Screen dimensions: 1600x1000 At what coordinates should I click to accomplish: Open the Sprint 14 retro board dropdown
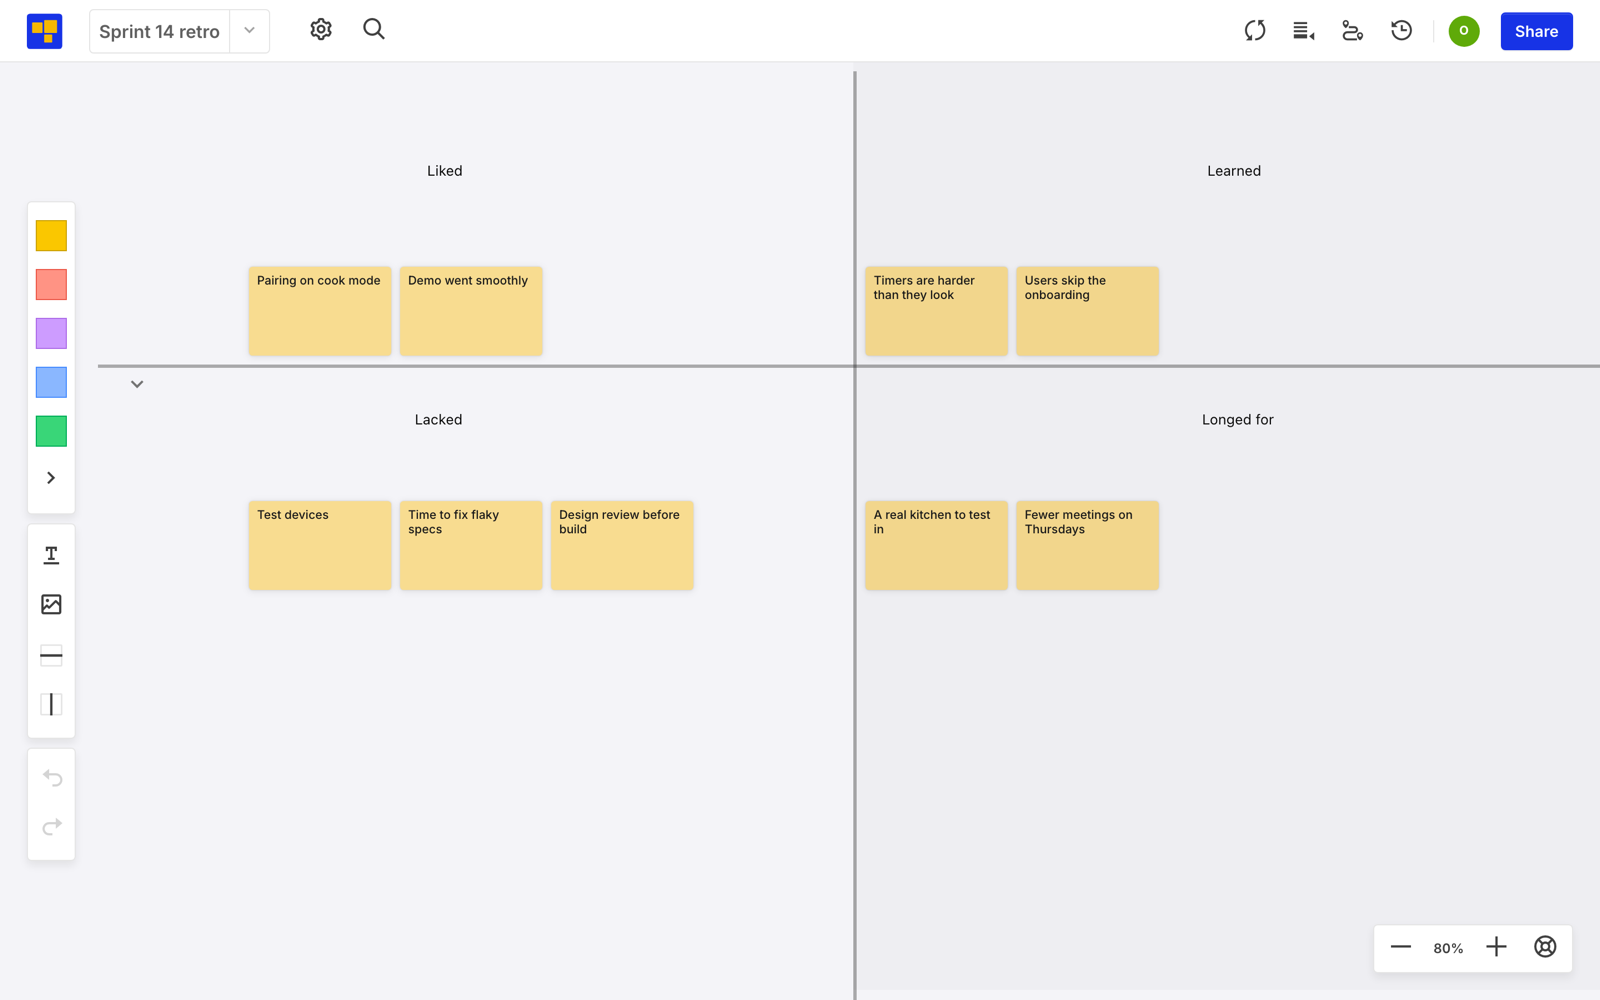(x=250, y=31)
